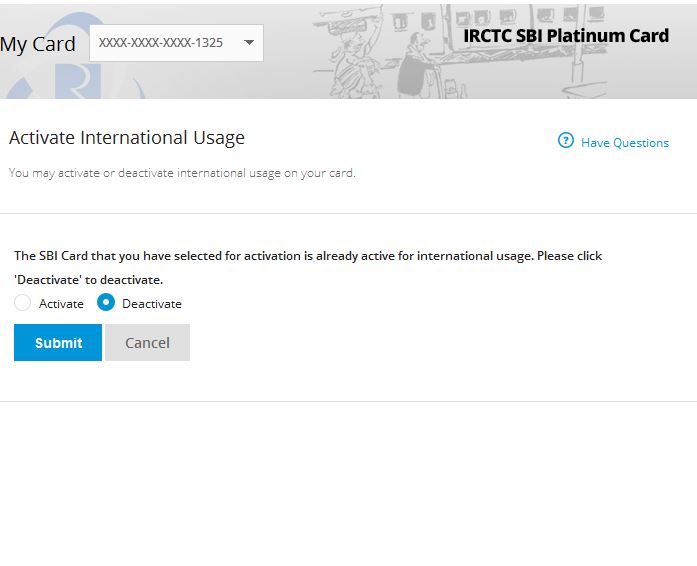The height and width of the screenshot is (566, 697).
Task: Click the dropdown arrow beside card number
Action: pos(249,43)
